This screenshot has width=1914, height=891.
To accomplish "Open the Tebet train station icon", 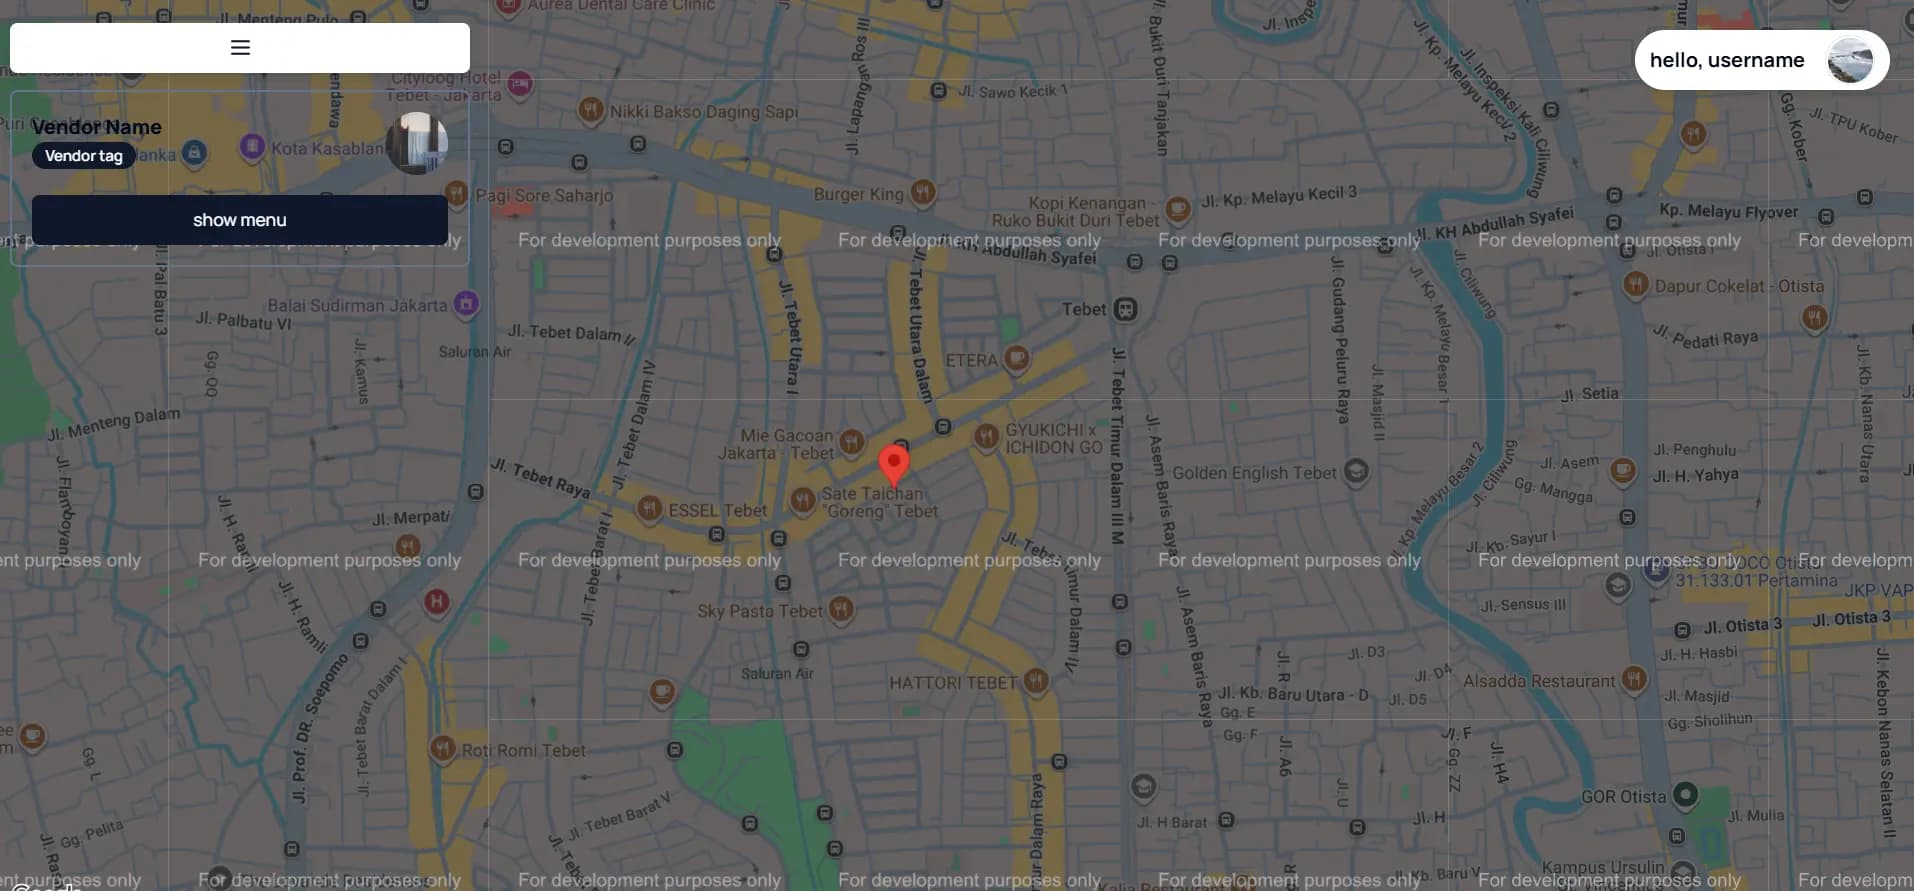I will pos(1126,309).
